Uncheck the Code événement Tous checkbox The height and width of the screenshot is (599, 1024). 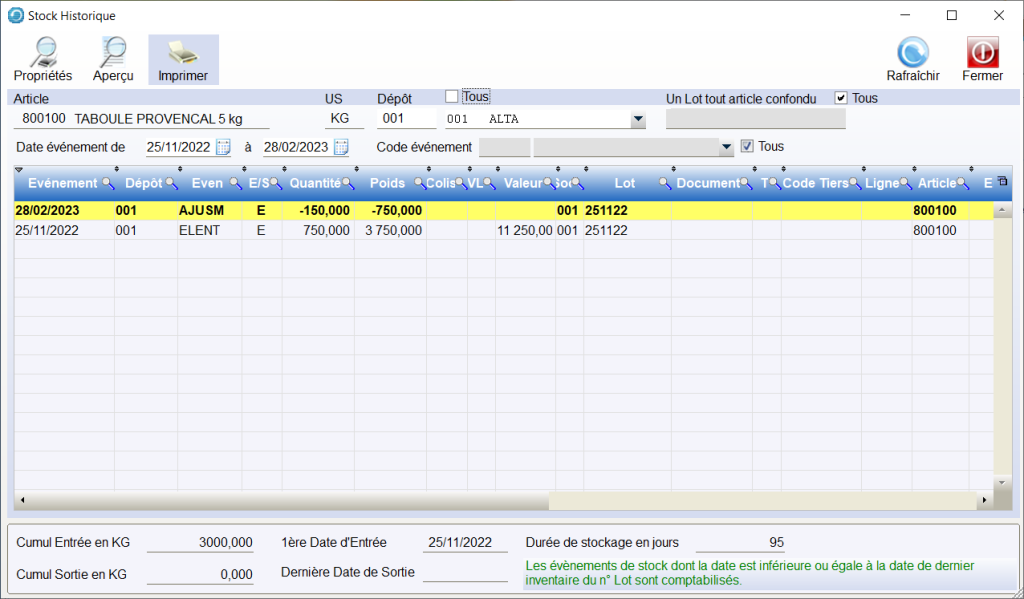746,147
